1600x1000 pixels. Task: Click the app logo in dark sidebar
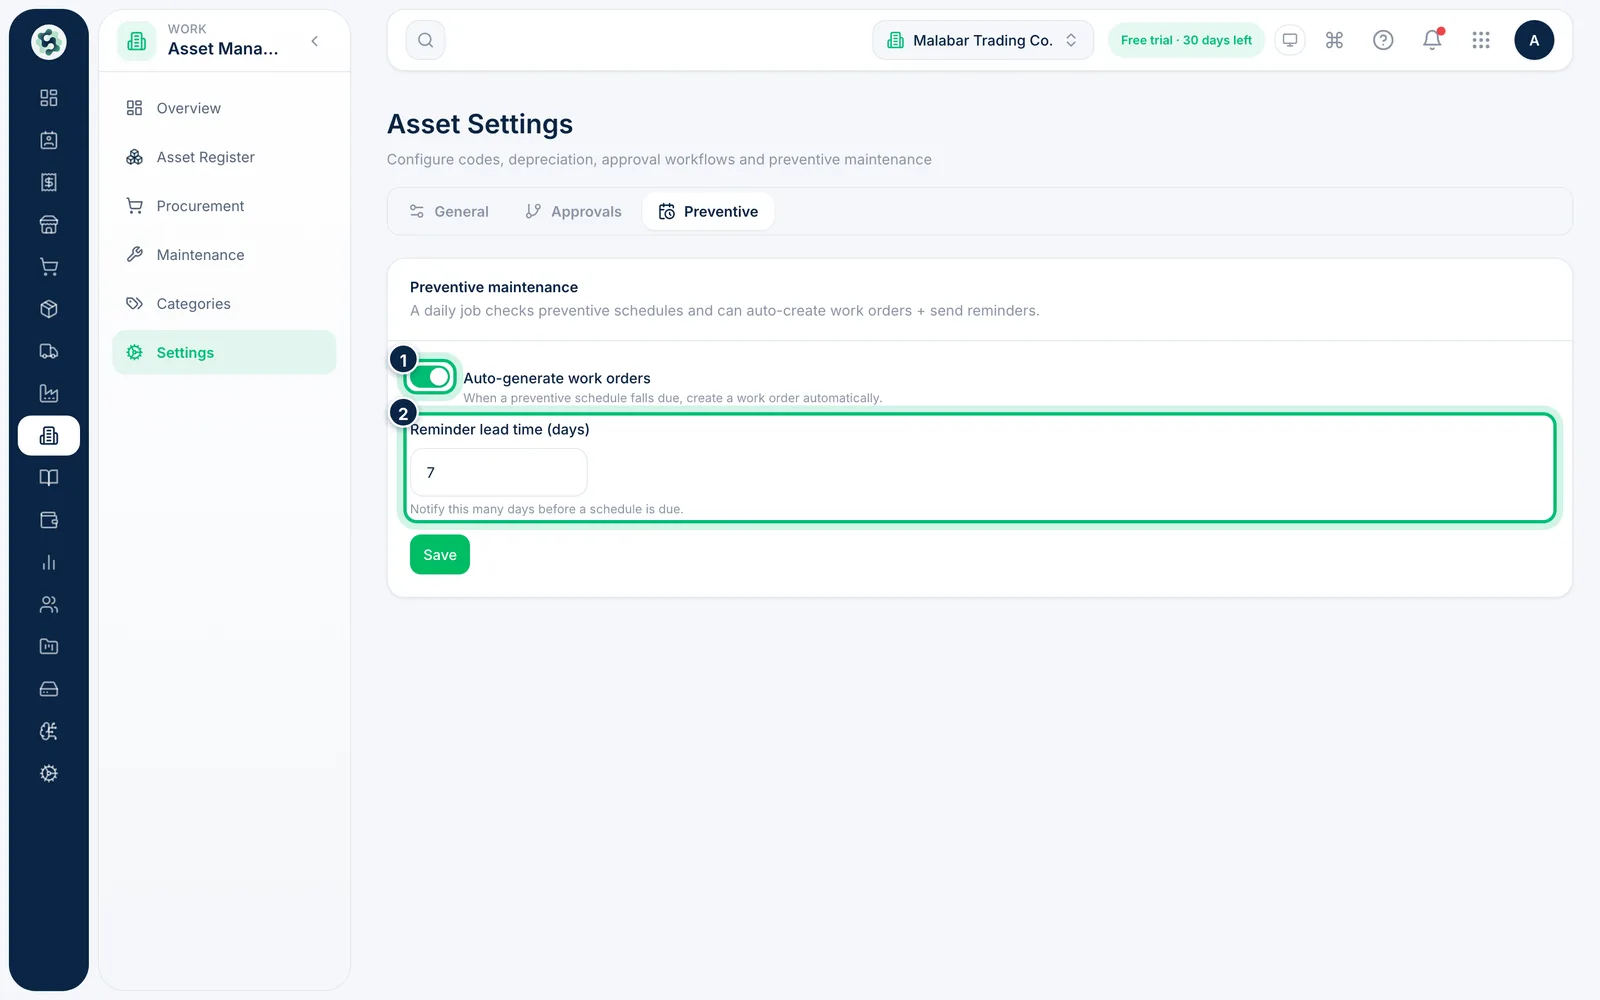click(x=48, y=42)
